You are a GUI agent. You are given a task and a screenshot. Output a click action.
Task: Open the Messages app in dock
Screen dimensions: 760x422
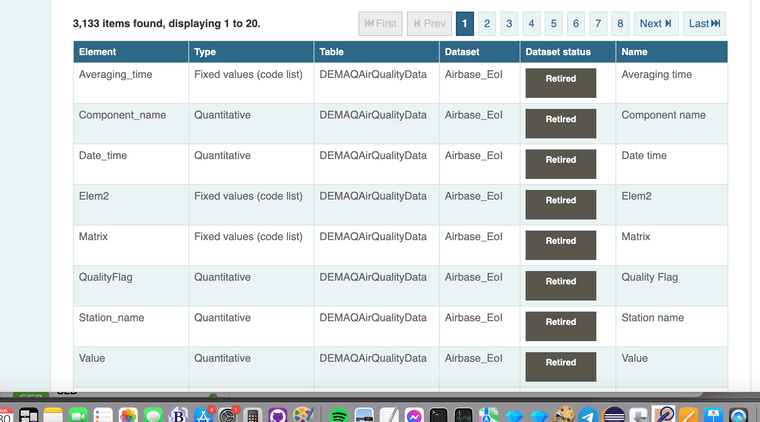tap(153, 415)
